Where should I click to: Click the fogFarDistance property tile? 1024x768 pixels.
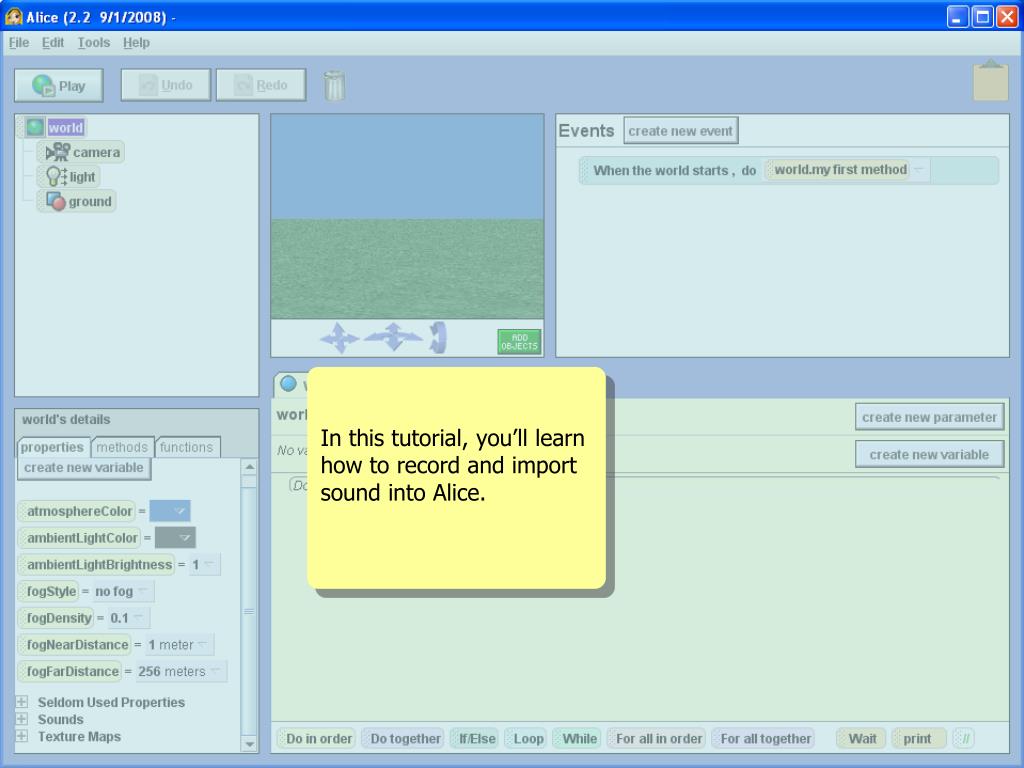[71, 671]
